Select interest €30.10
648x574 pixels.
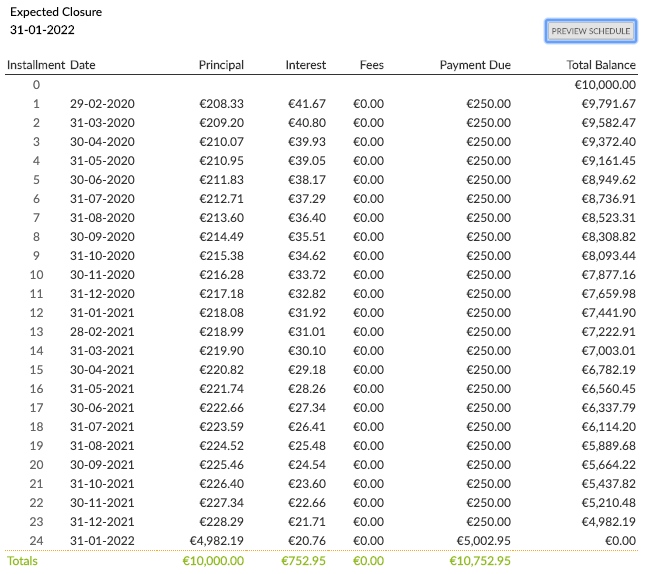coord(307,351)
